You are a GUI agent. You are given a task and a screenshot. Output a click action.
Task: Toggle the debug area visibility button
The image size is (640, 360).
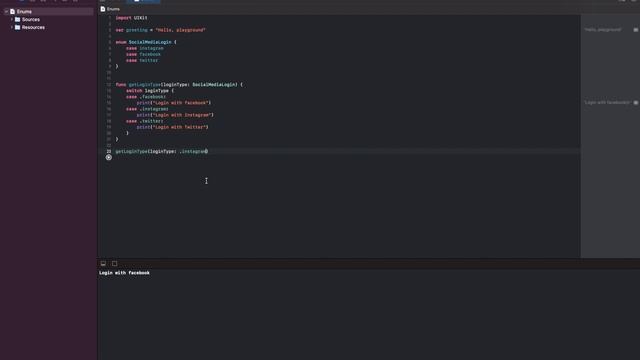[103, 264]
